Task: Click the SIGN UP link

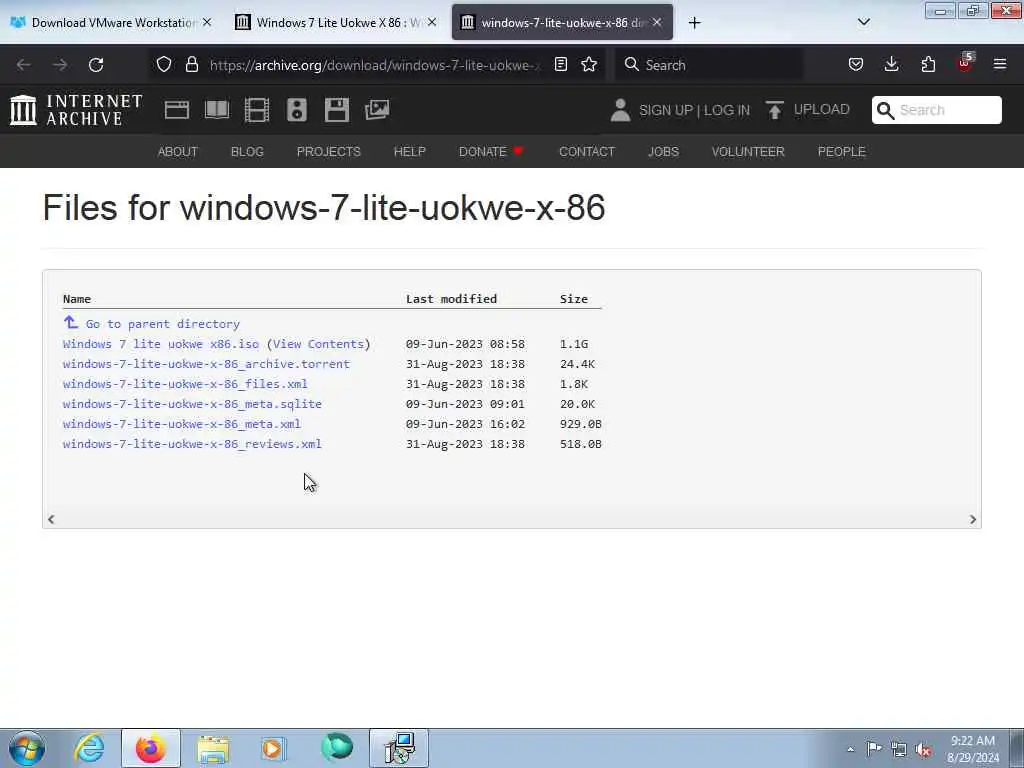Action: pyautogui.click(x=666, y=110)
